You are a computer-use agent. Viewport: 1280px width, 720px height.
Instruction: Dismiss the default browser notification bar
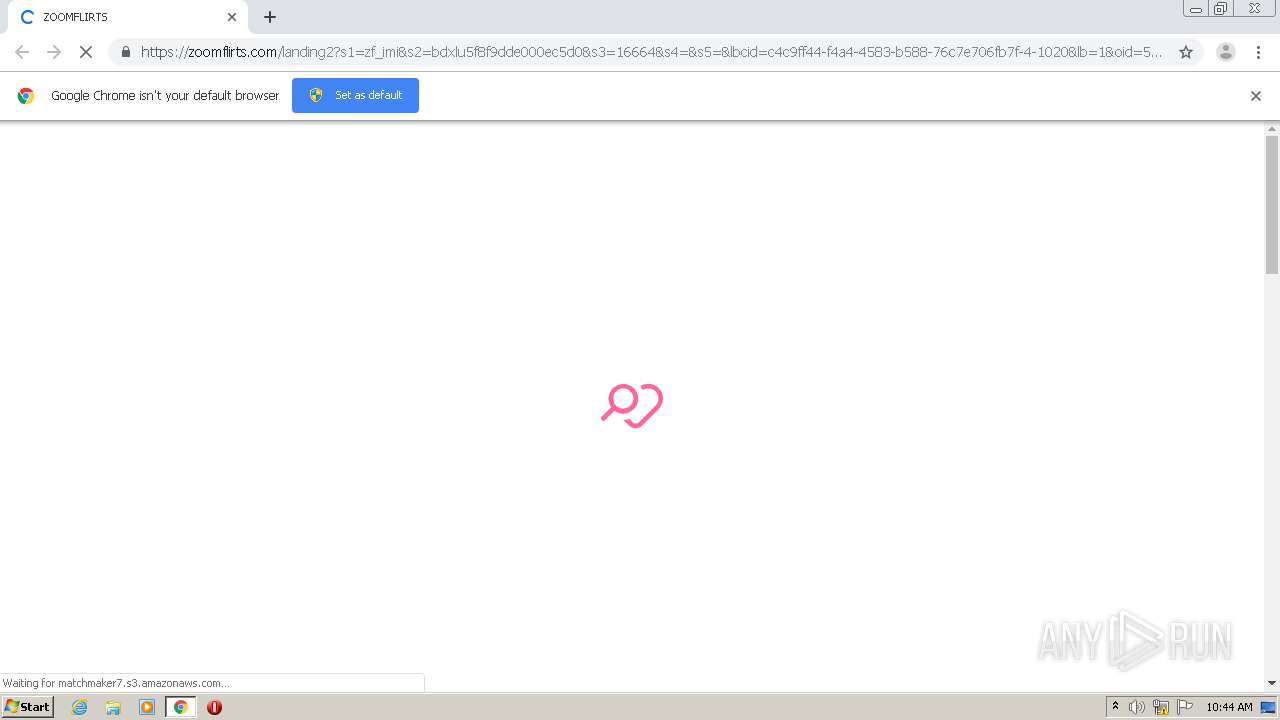1256,96
